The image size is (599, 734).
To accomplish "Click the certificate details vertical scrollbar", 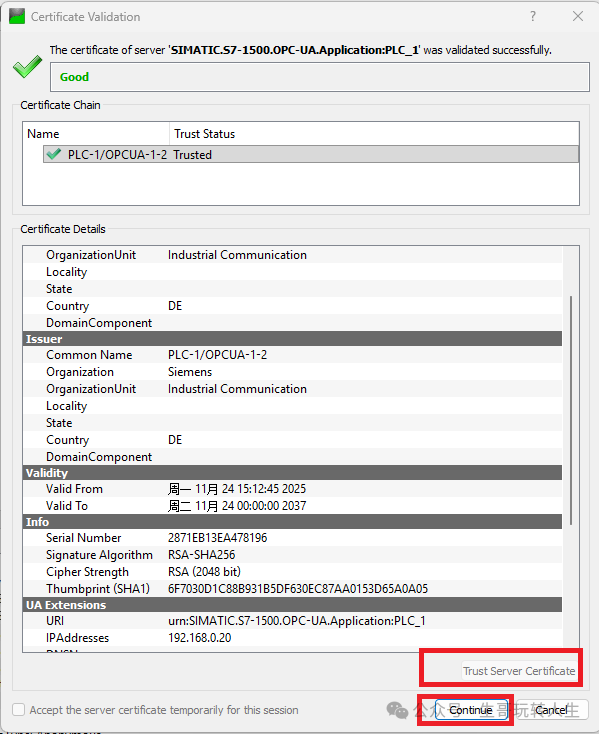I will (x=571, y=410).
